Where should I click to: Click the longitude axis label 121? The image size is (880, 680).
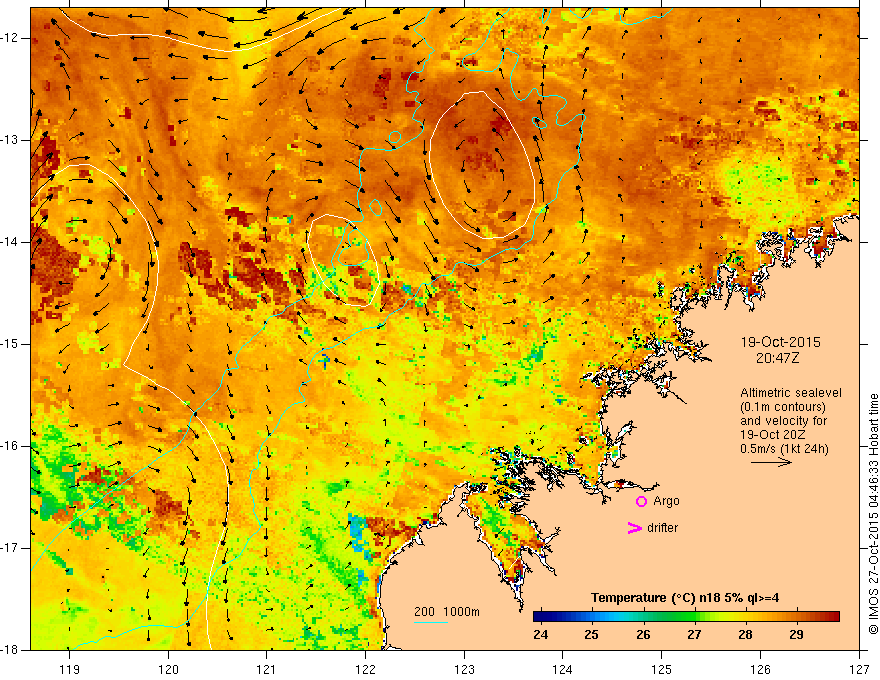pyautogui.click(x=267, y=669)
